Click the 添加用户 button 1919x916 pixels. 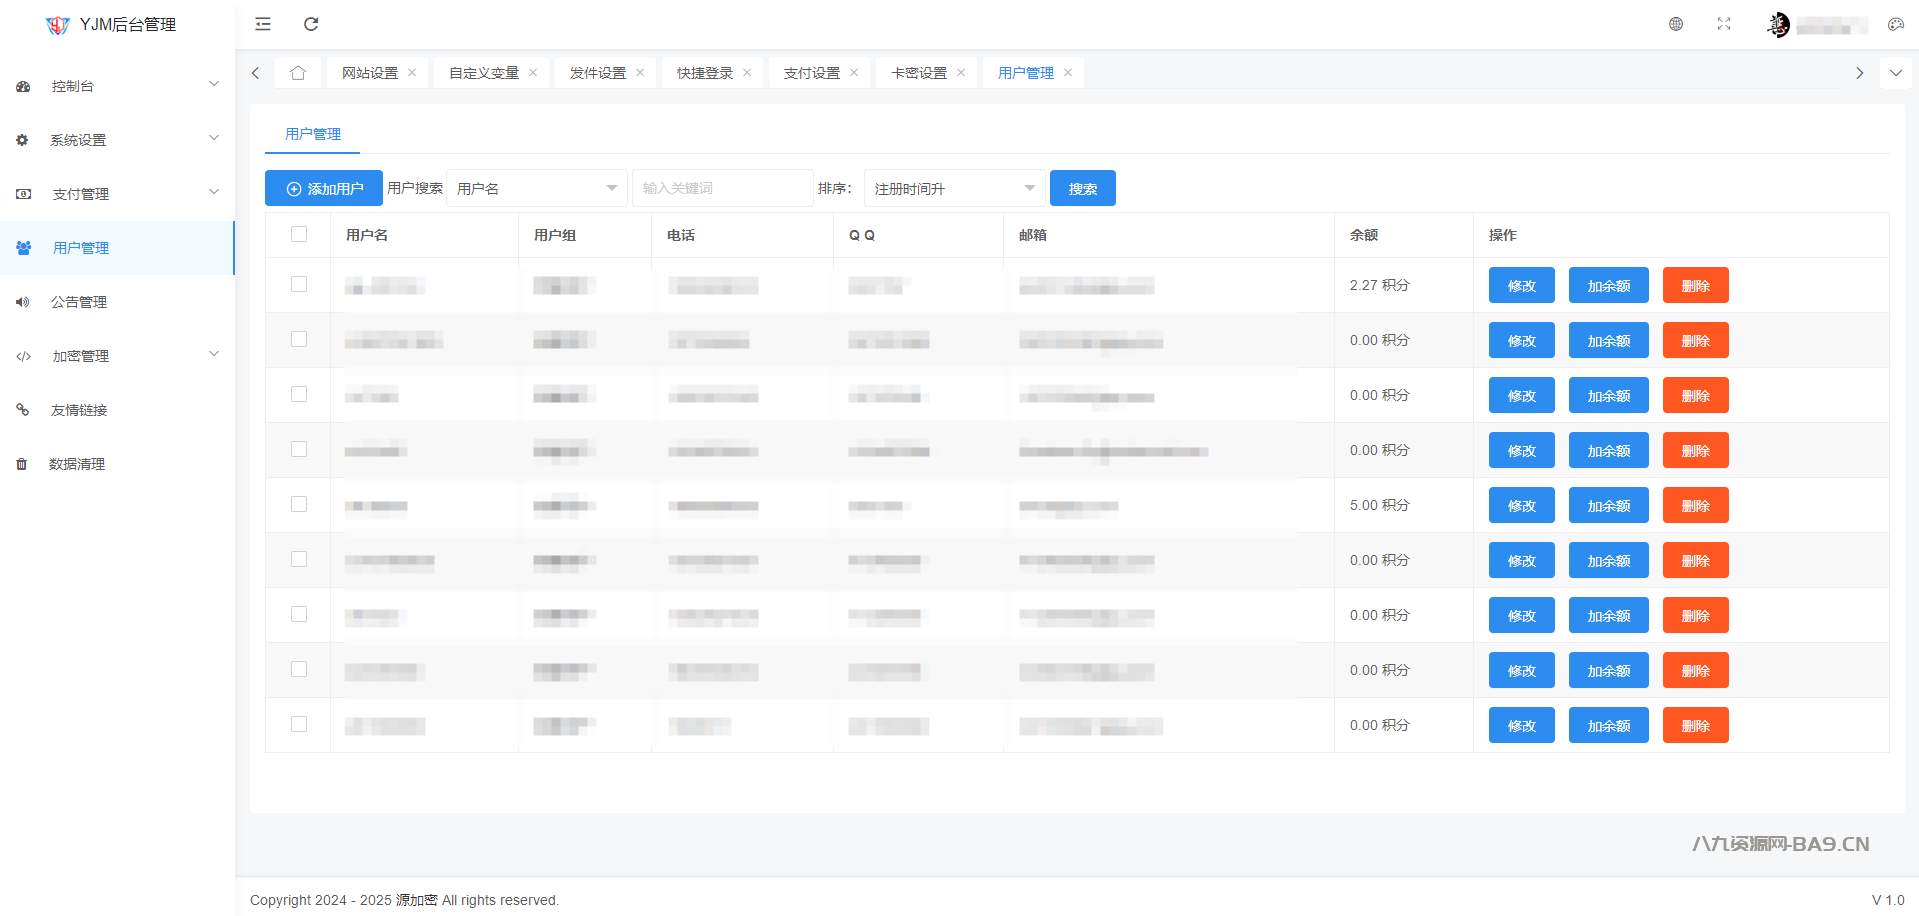[324, 188]
